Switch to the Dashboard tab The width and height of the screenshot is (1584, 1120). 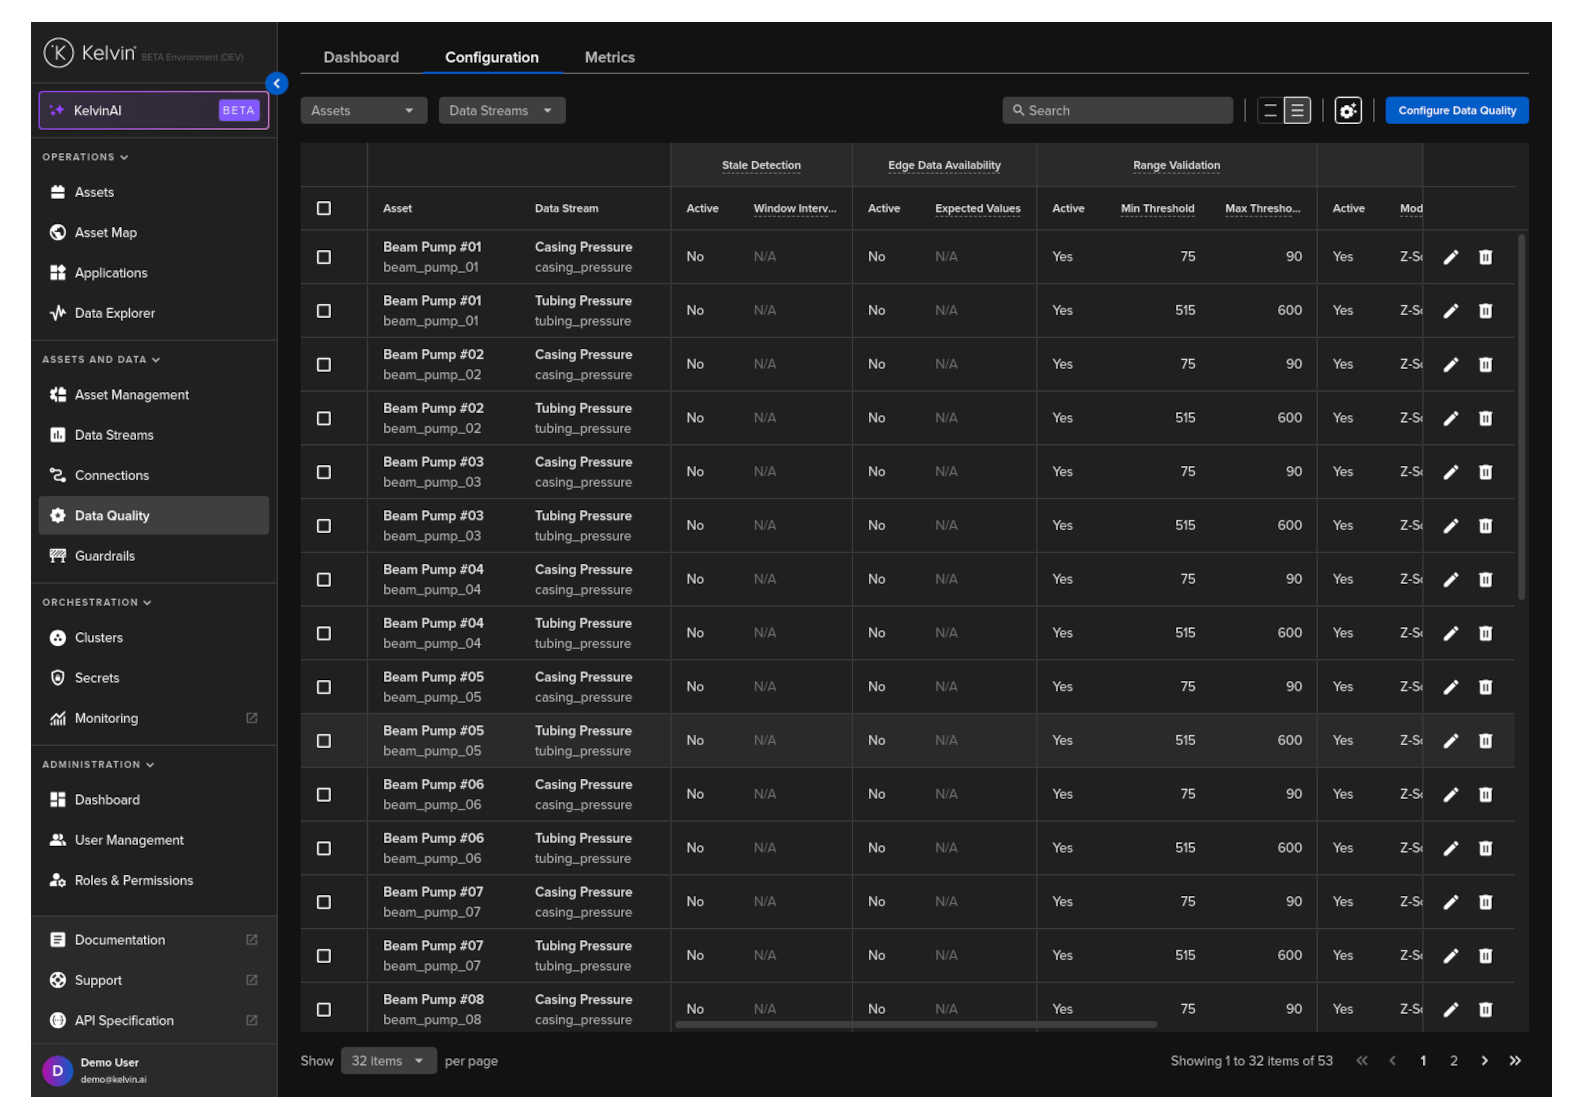pos(361,58)
